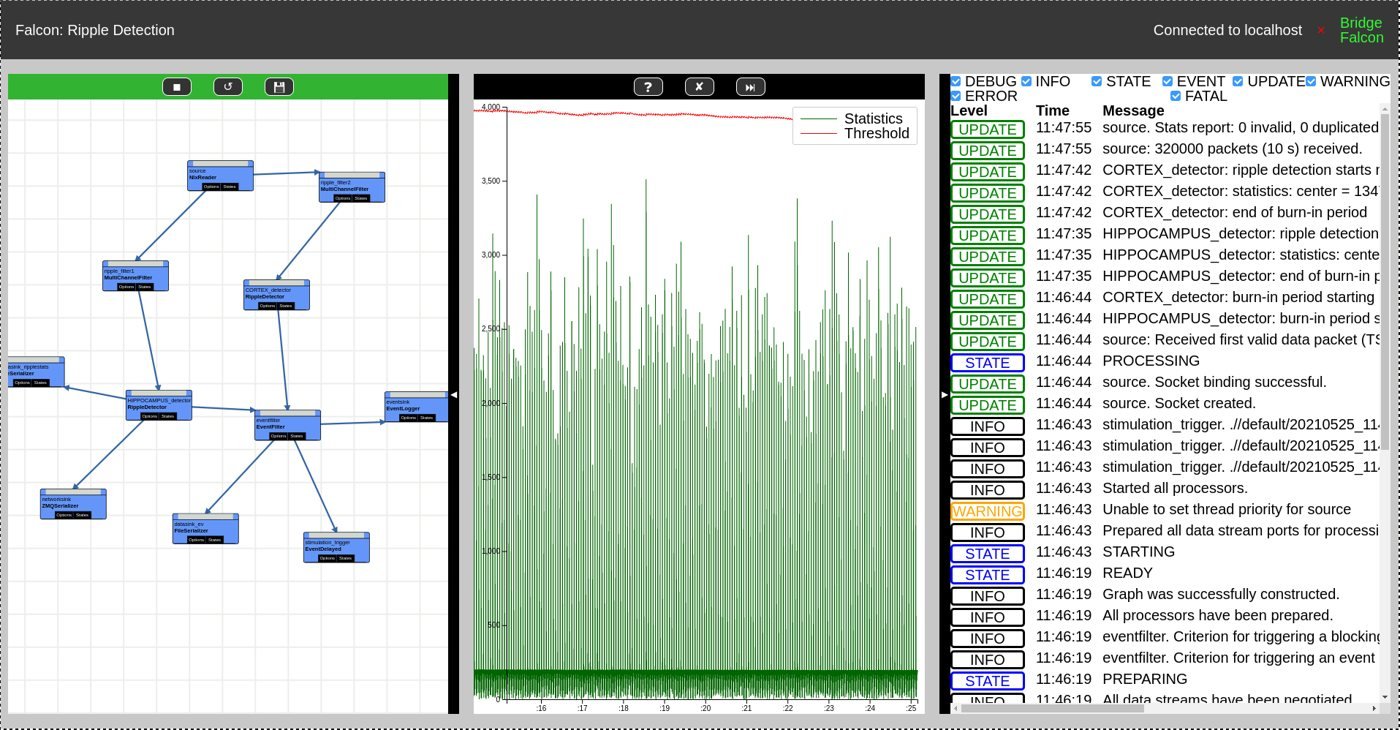The height and width of the screenshot is (730, 1400).
Task: Disable the FATAL log filter
Action: point(1176,96)
